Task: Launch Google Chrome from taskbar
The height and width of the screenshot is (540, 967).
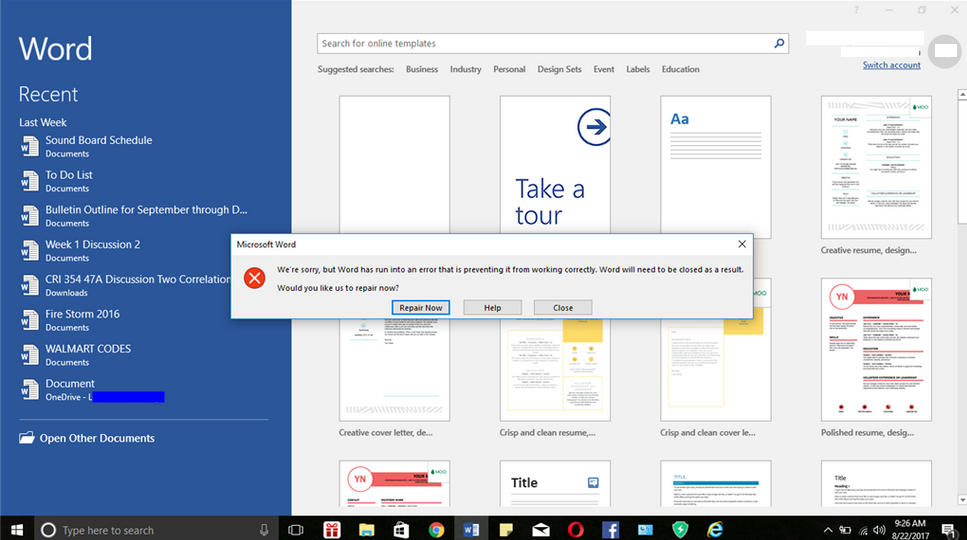Action: [437, 530]
